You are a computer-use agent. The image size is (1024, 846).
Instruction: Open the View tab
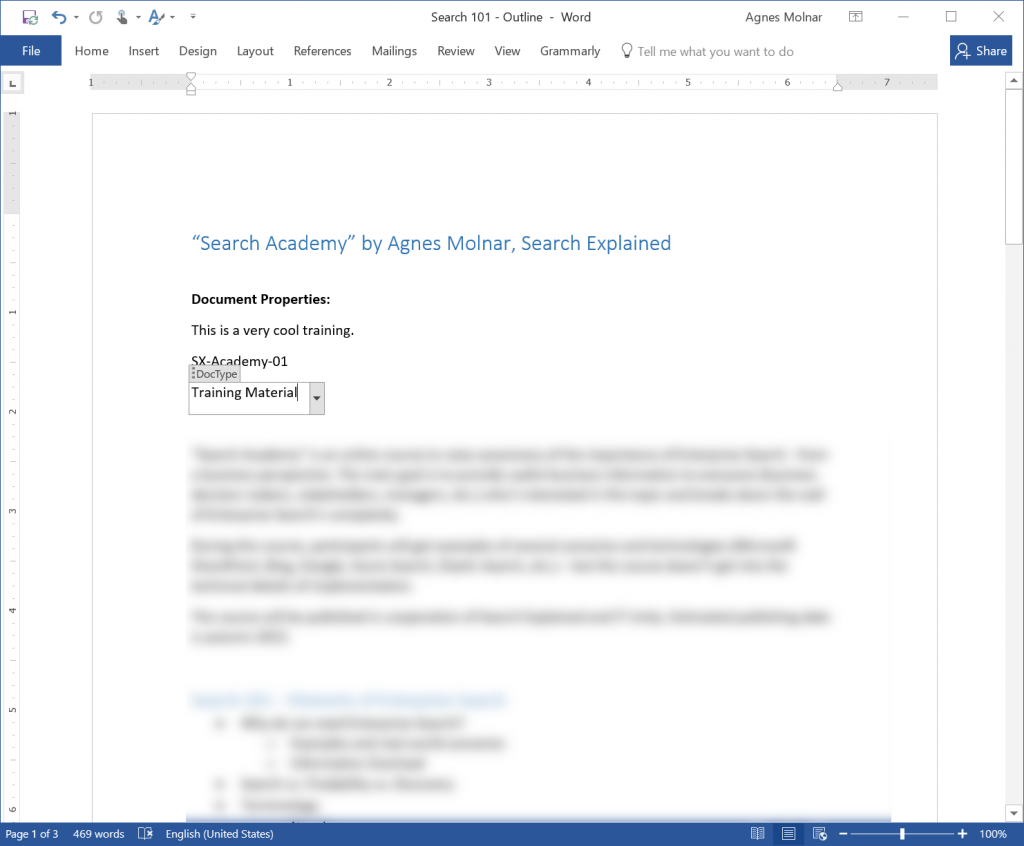(507, 51)
